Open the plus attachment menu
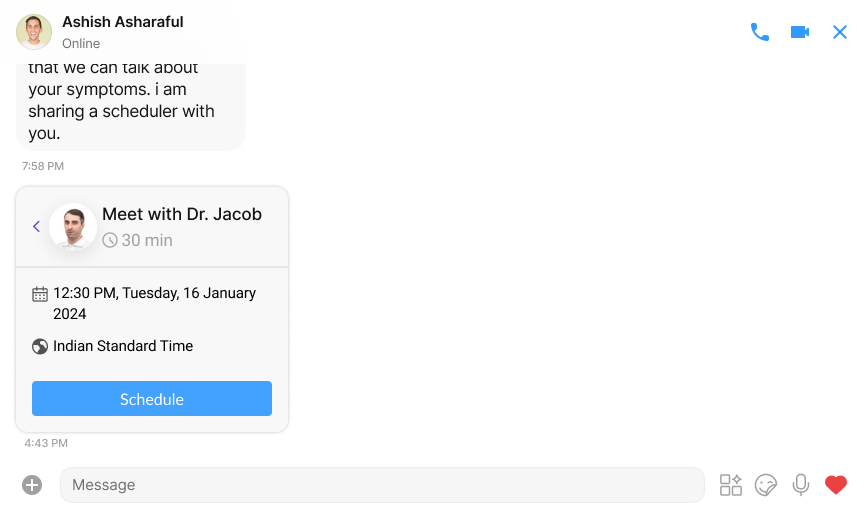The width and height of the screenshot is (868, 517). pos(32,485)
